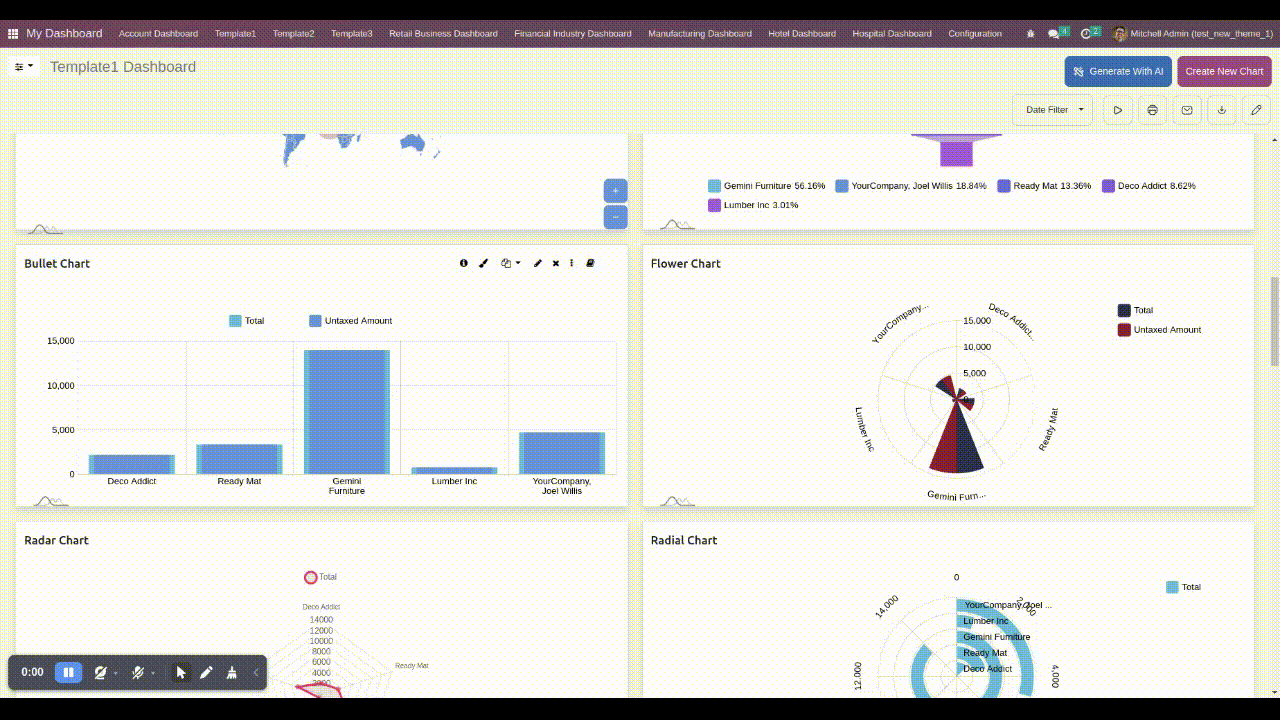
Task: Toggle Ready Mat 13.36% legend item
Action: (1045, 186)
